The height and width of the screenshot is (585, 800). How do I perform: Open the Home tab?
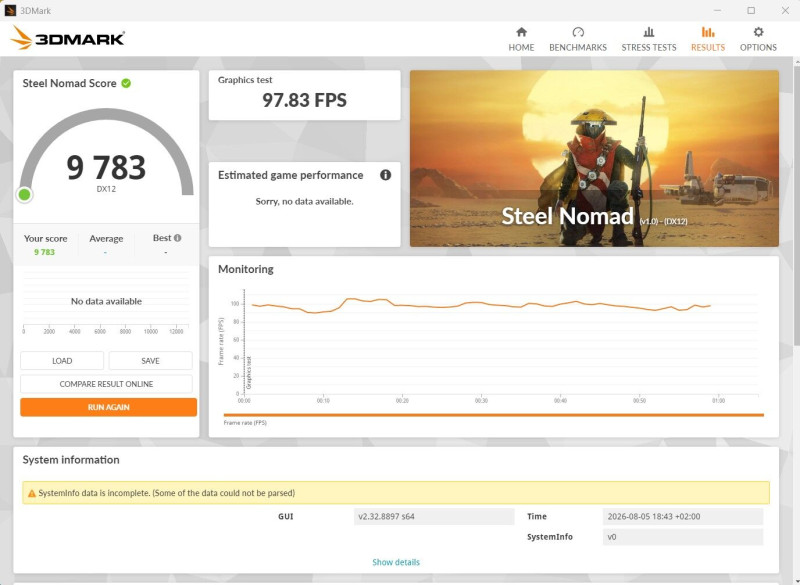[x=521, y=39]
